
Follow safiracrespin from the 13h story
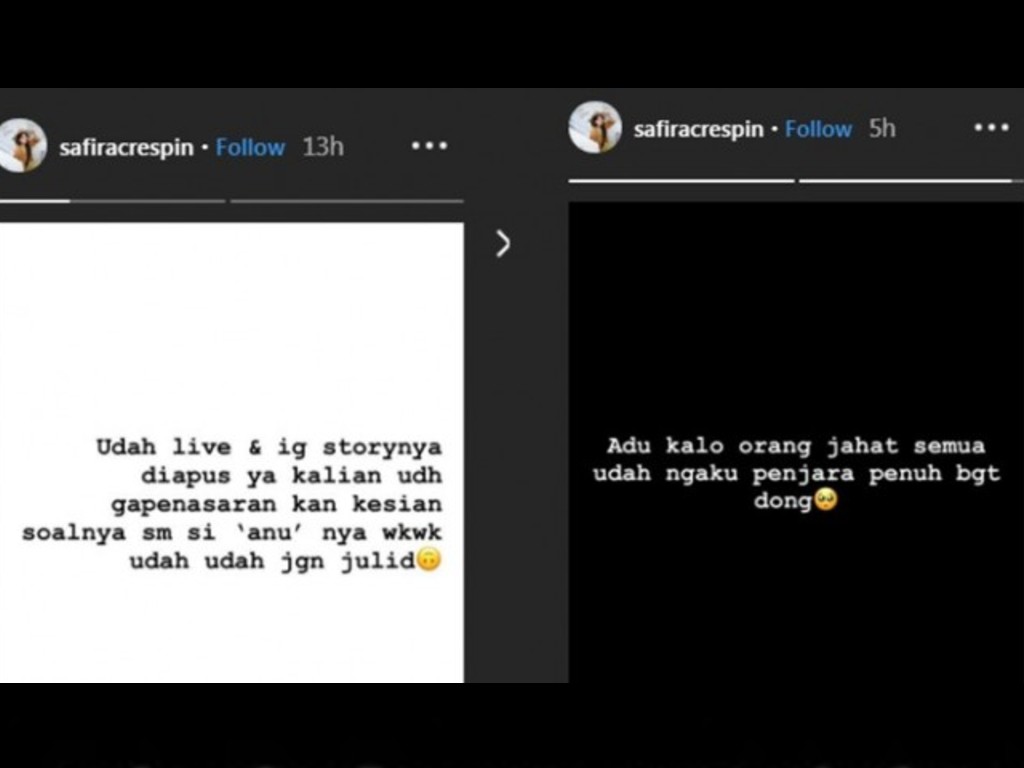(250, 147)
